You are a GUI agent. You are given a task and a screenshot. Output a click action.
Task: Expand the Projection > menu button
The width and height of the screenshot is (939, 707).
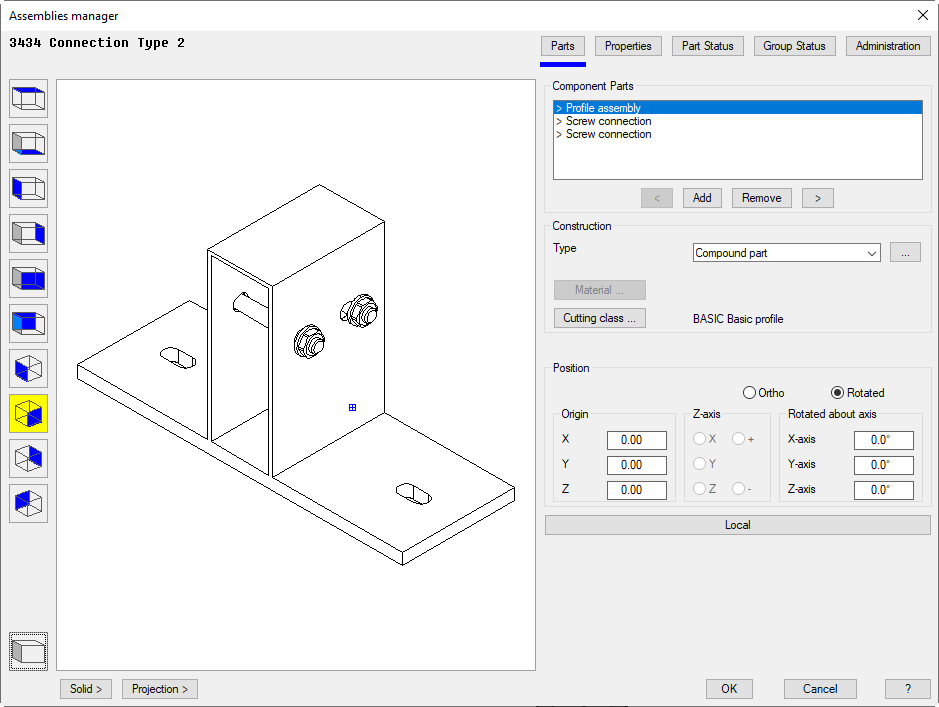[x=160, y=689]
